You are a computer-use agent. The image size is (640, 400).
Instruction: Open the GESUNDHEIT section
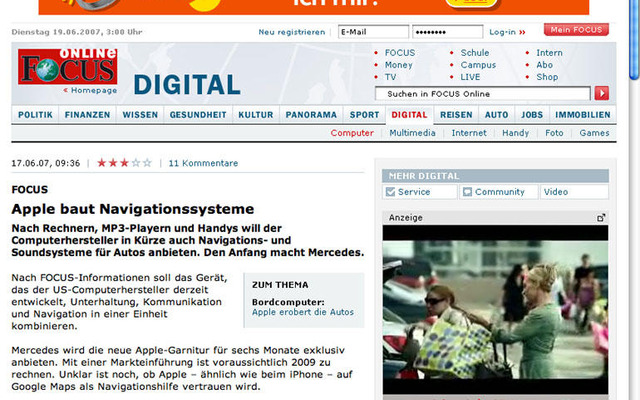point(198,115)
